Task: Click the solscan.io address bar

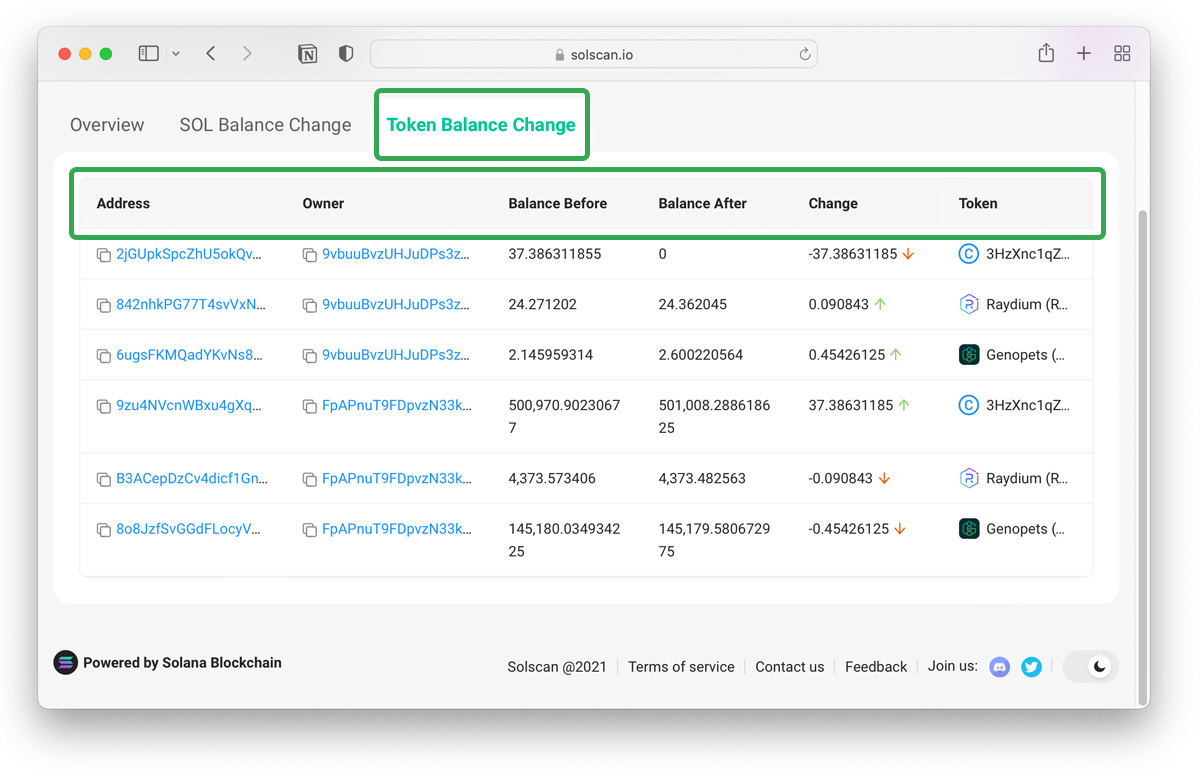Action: click(594, 54)
